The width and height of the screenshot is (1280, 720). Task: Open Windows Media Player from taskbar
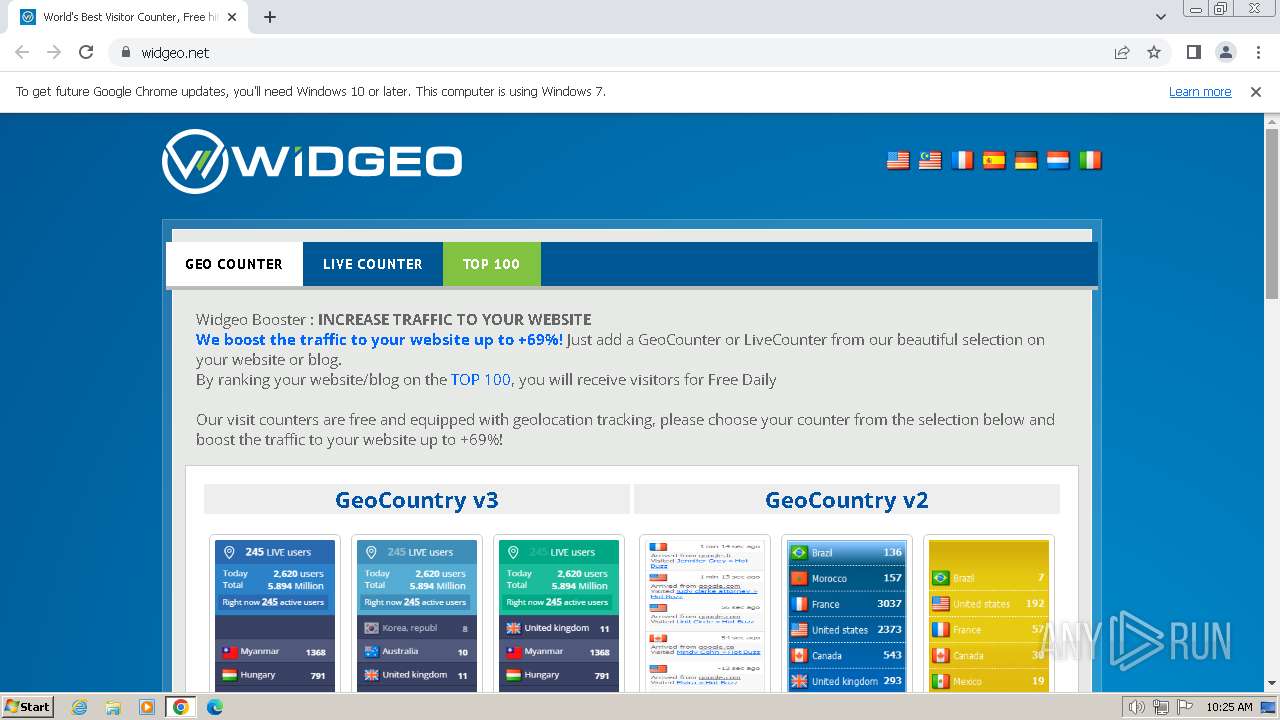[x=147, y=707]
